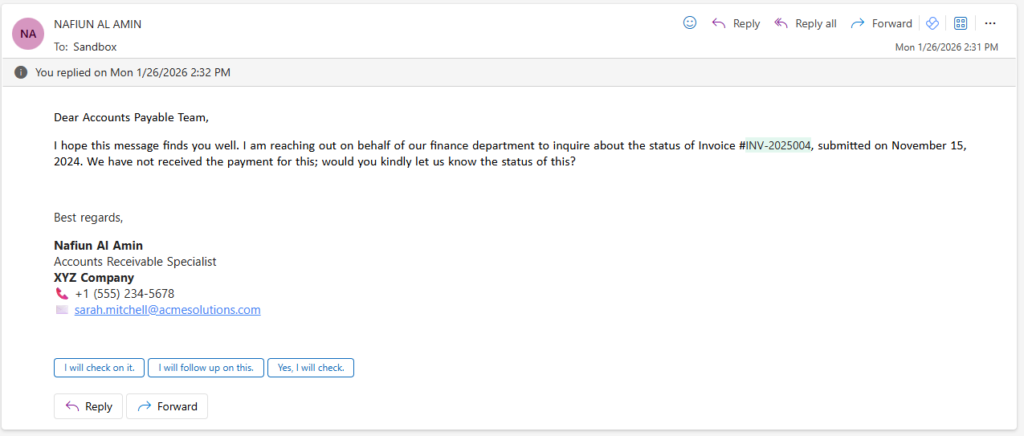Click the envelope icon in signature

(61, 310)
